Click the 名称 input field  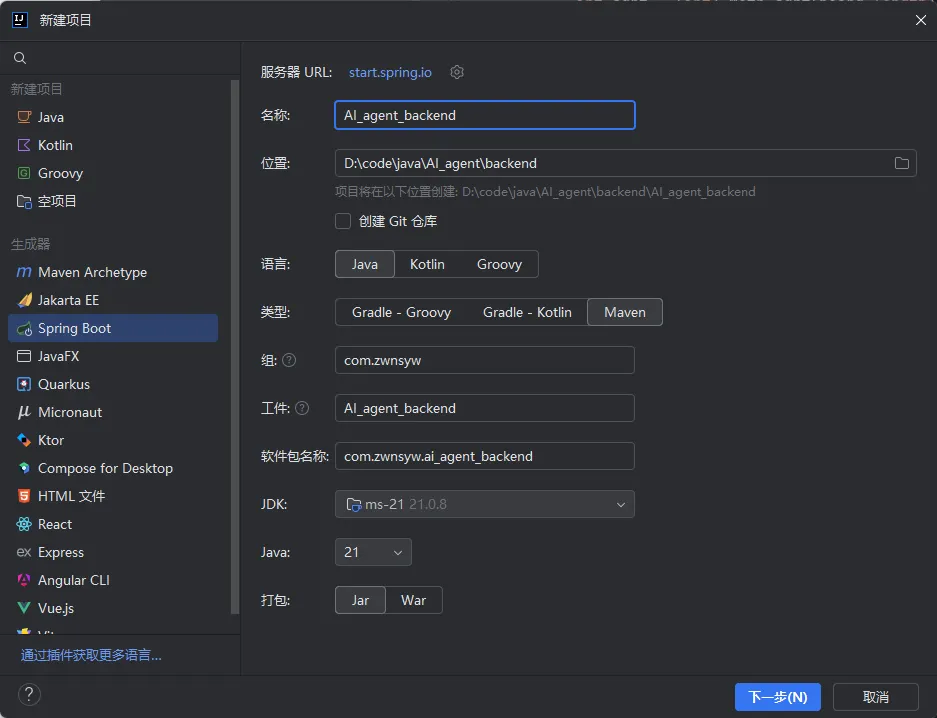485,115
